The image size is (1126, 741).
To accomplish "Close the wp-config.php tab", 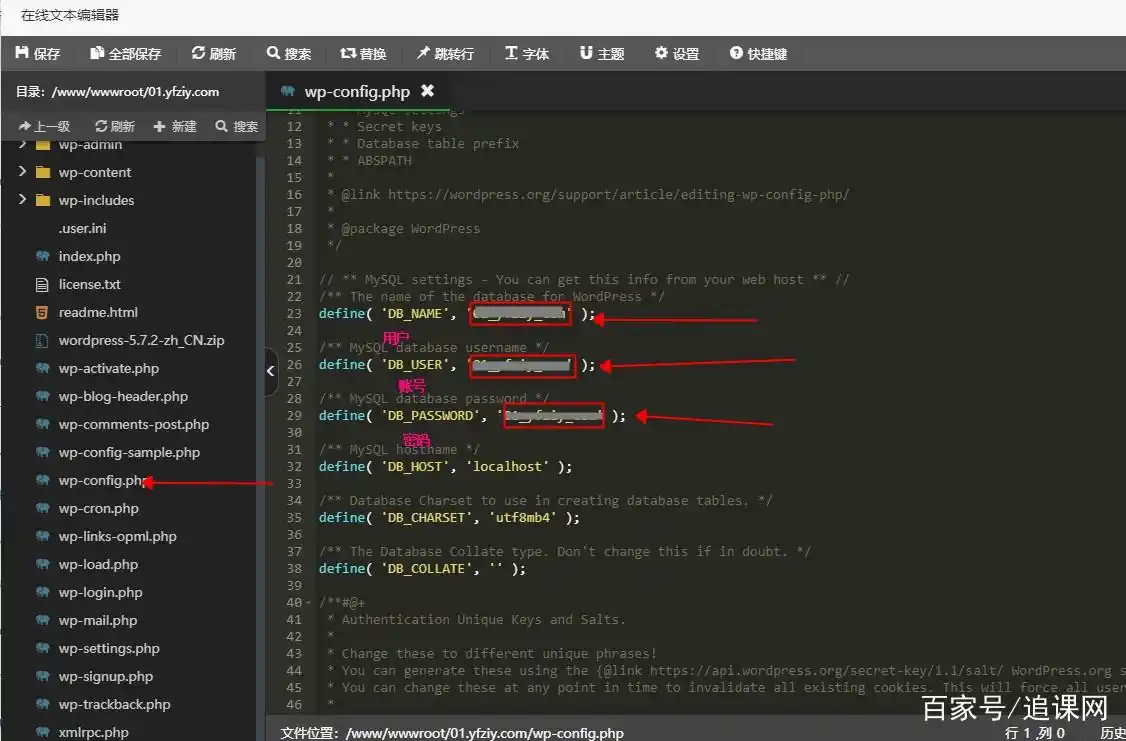I will tap(428, 91).
